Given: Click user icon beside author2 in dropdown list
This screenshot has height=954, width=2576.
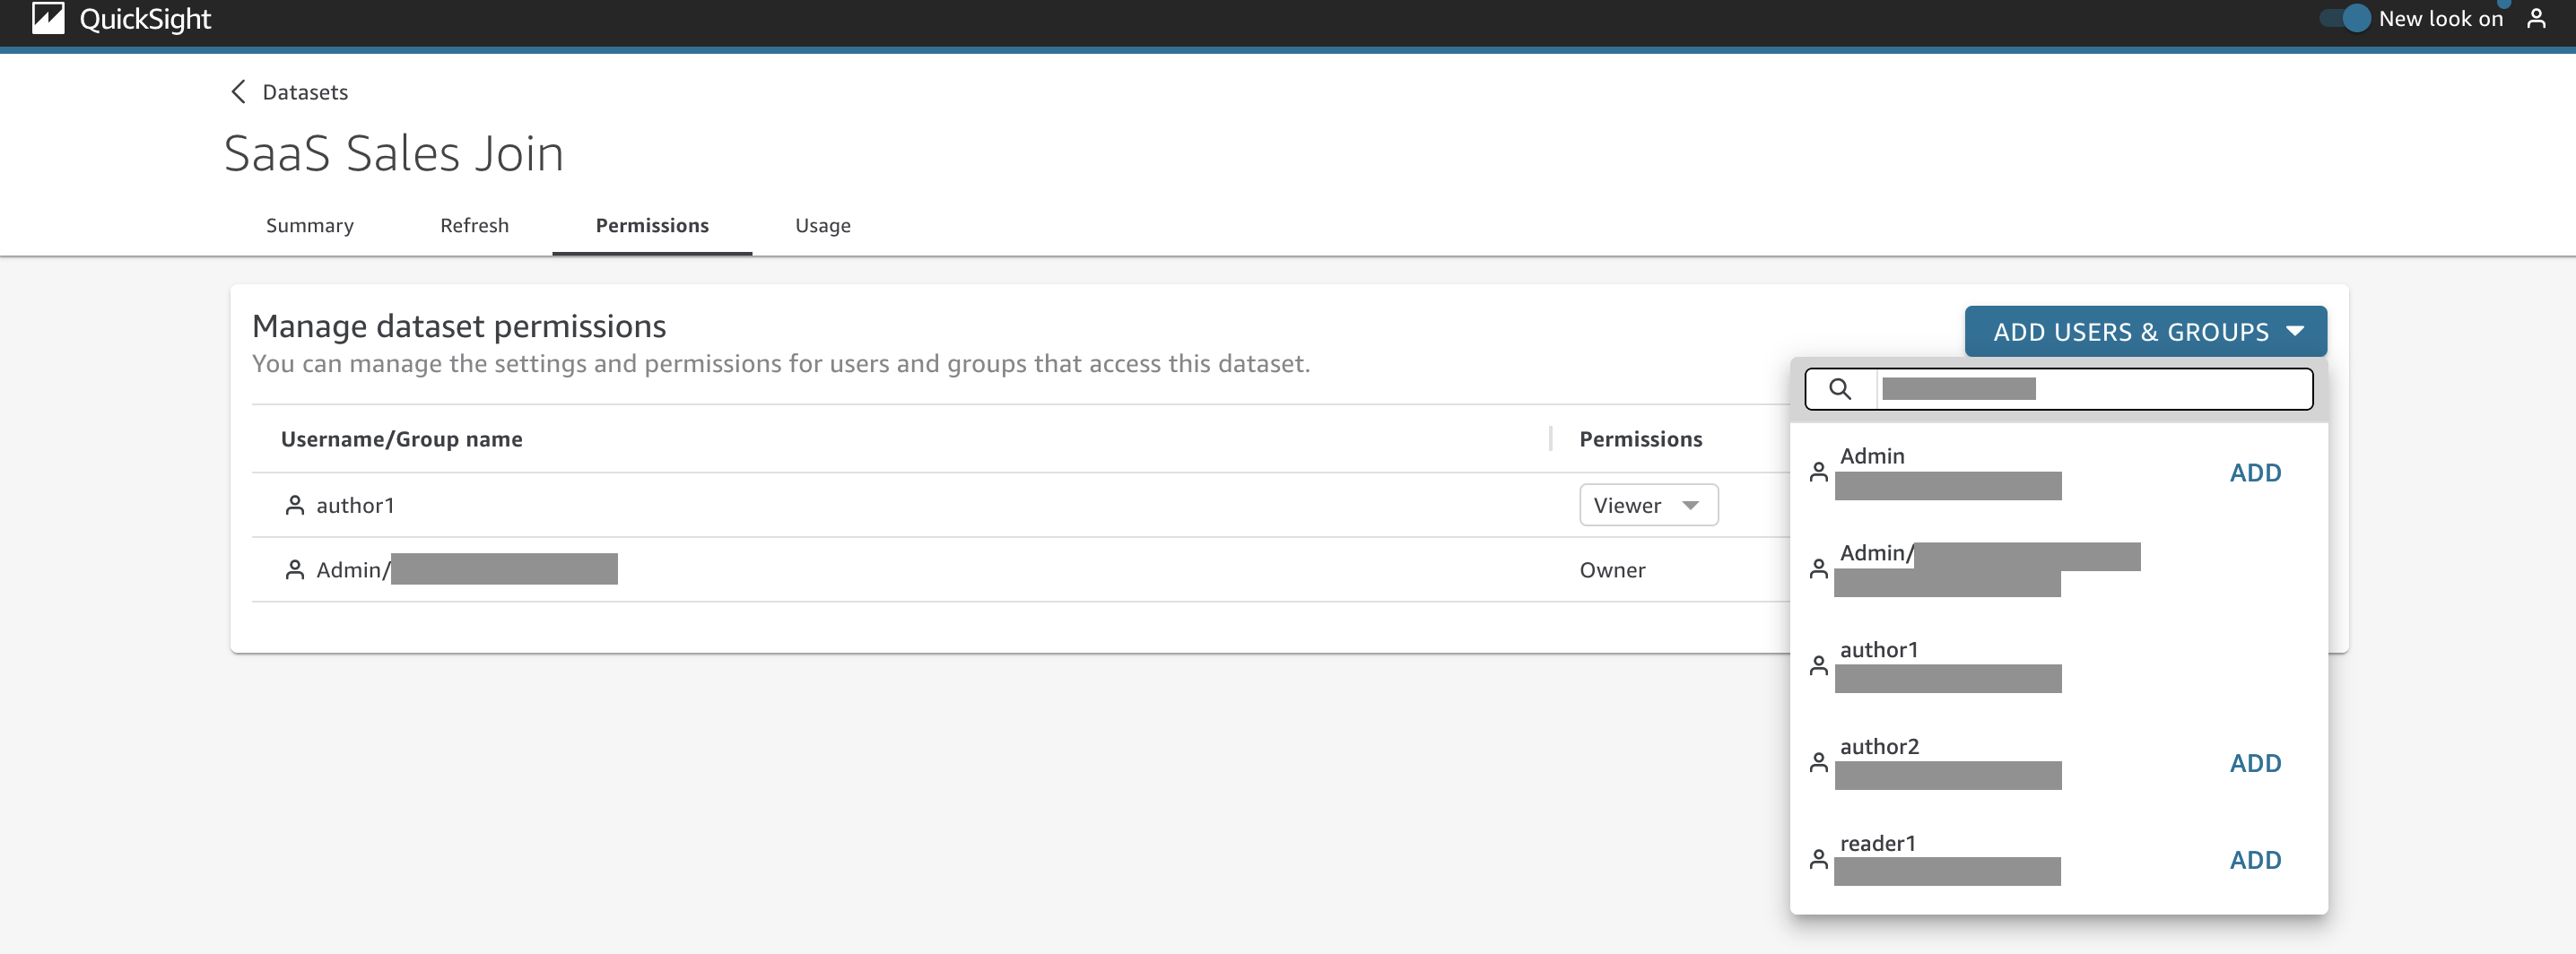Looking at the screenshot, I should pyautogui.click(x=1819, y=763).
